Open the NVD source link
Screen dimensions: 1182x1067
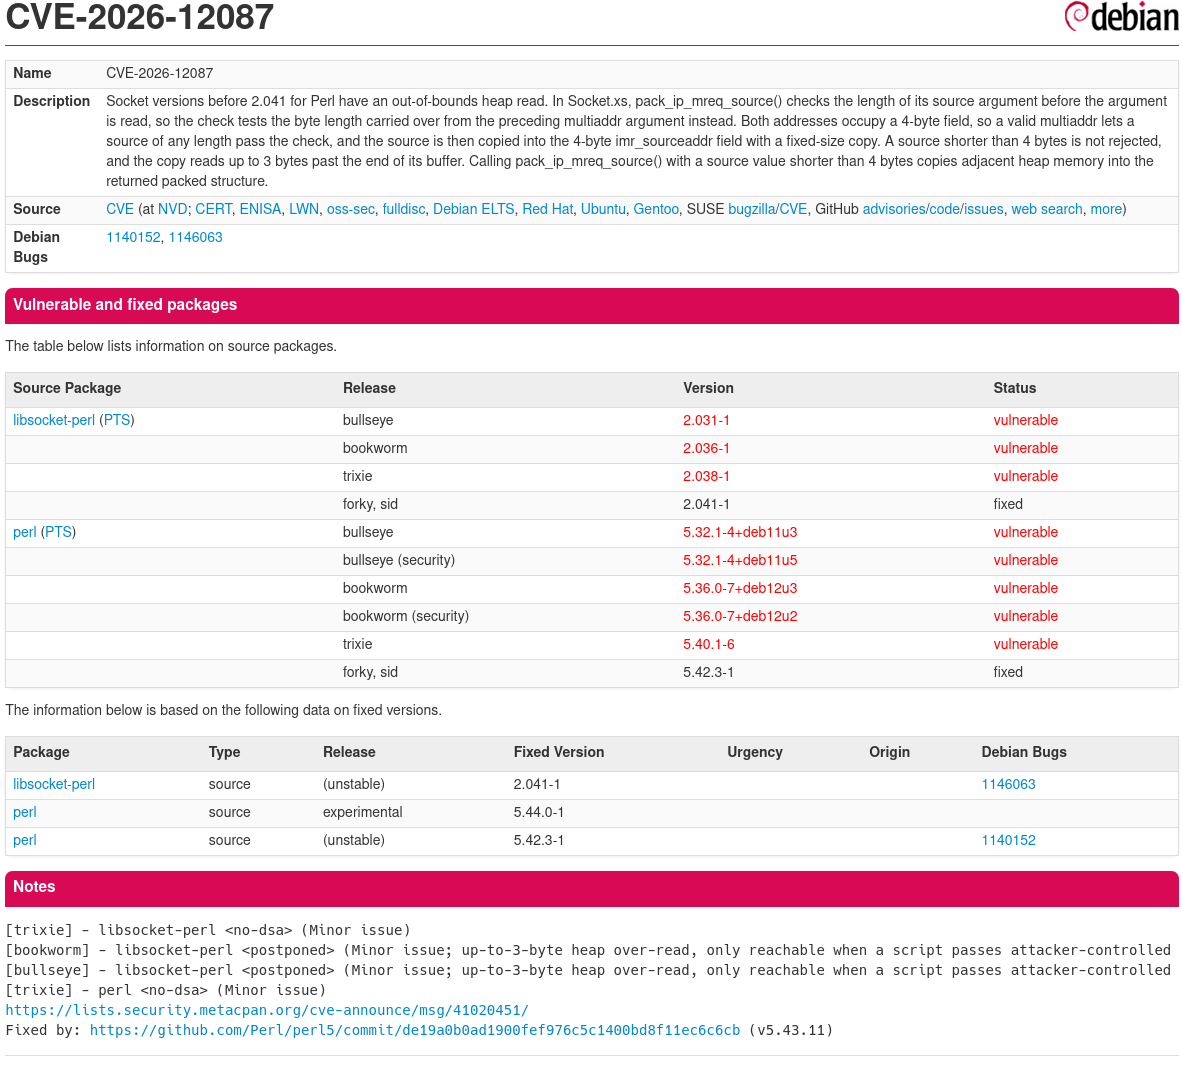173,209
